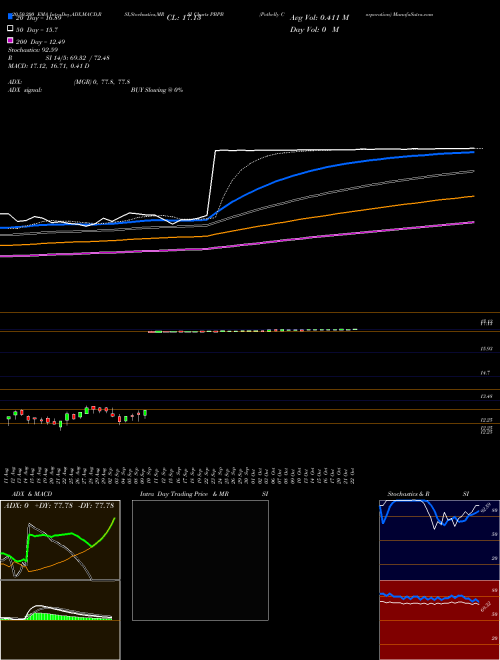Click the red RSI chart panel

(x=439, y=620)
